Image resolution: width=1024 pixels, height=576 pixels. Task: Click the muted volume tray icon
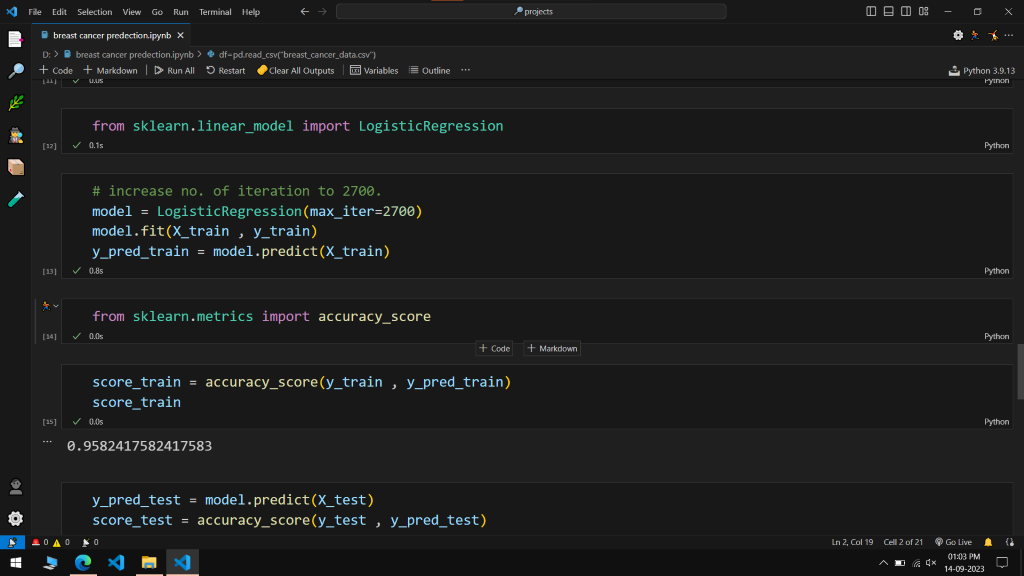coord(931,563)
